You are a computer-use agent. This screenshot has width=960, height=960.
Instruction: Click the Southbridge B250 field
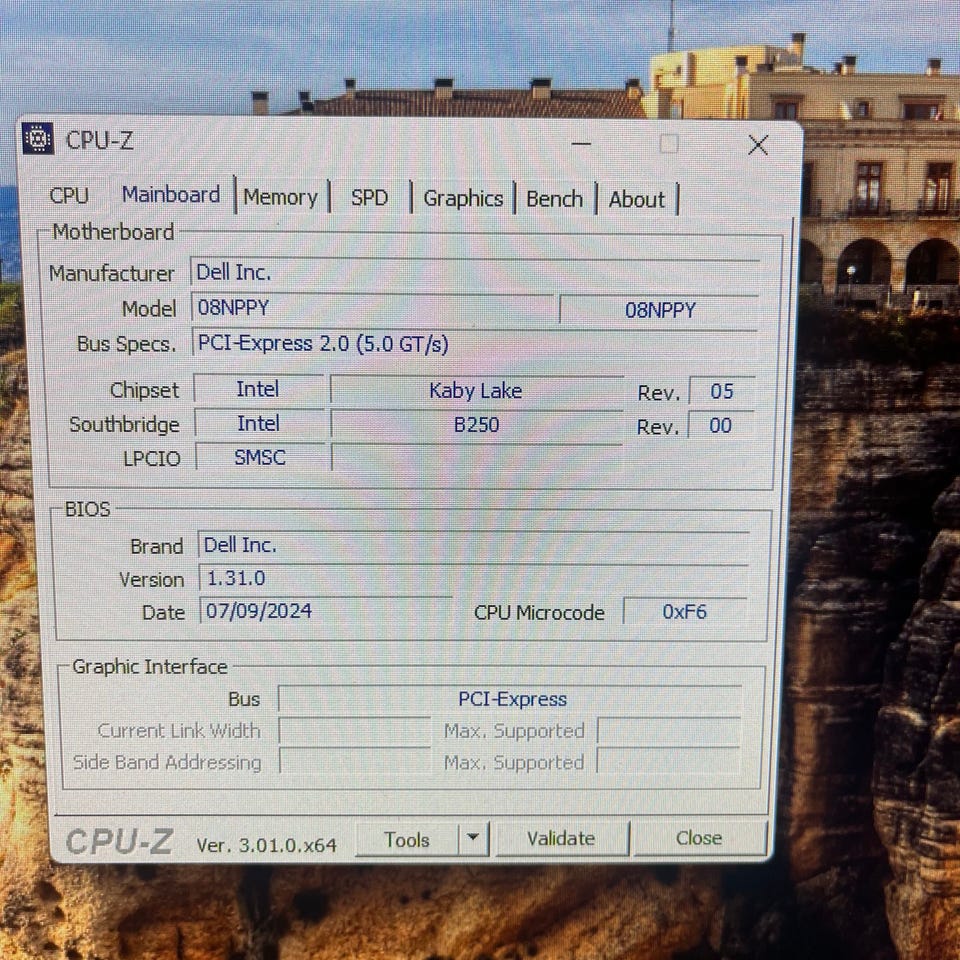click(x=476, y=425)
